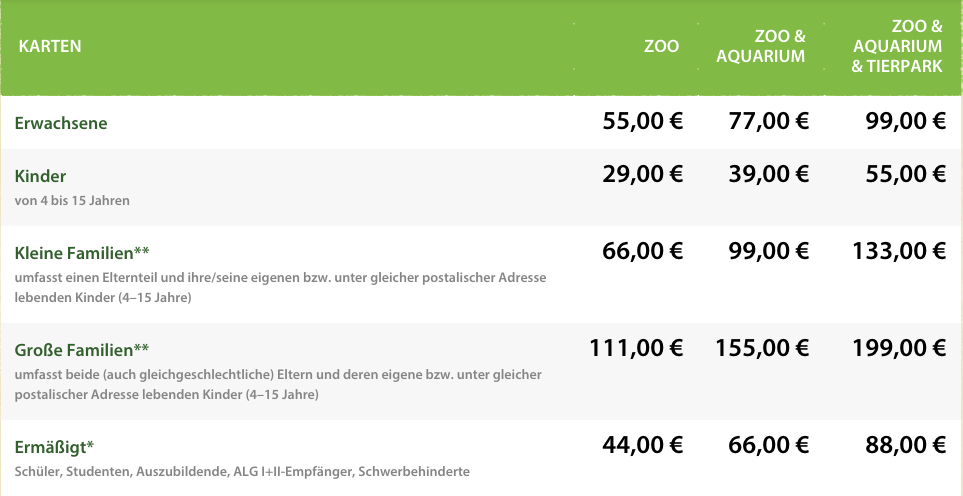Select the 199,00 € large family price
963x496 pixels.
pos(899,348)
